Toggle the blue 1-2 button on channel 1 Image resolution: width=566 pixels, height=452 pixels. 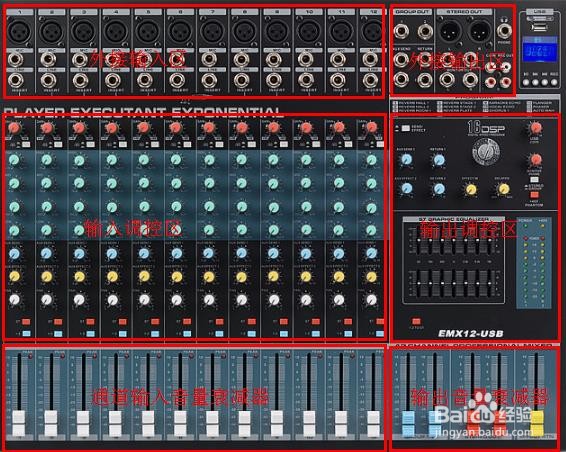point(26,334)
